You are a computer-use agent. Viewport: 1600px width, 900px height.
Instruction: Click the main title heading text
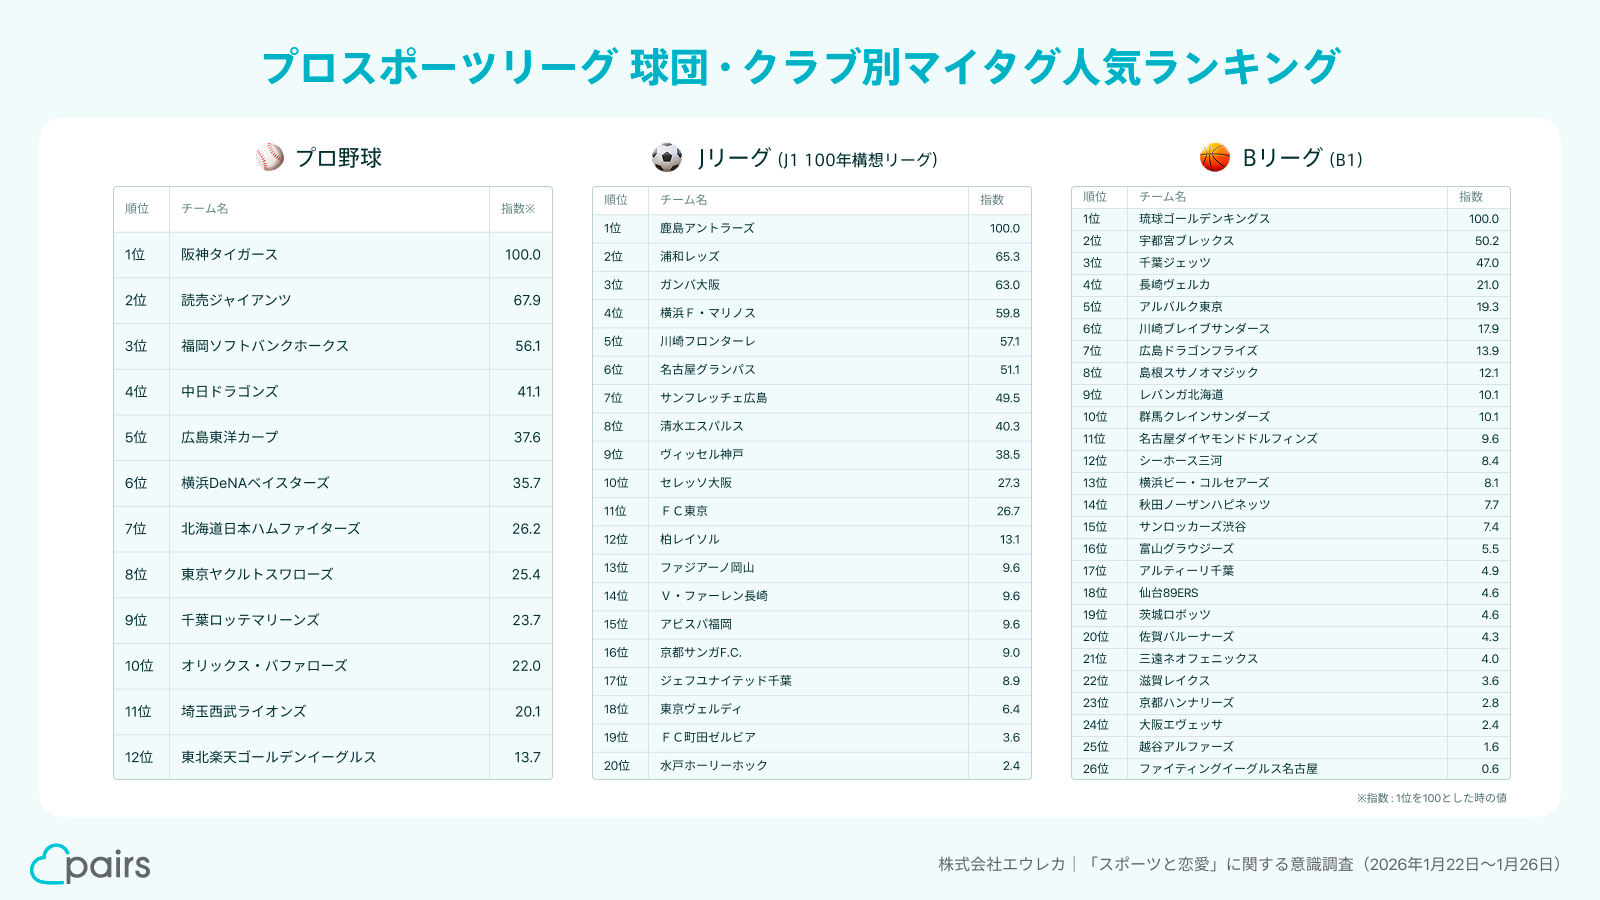click(800, 67)
